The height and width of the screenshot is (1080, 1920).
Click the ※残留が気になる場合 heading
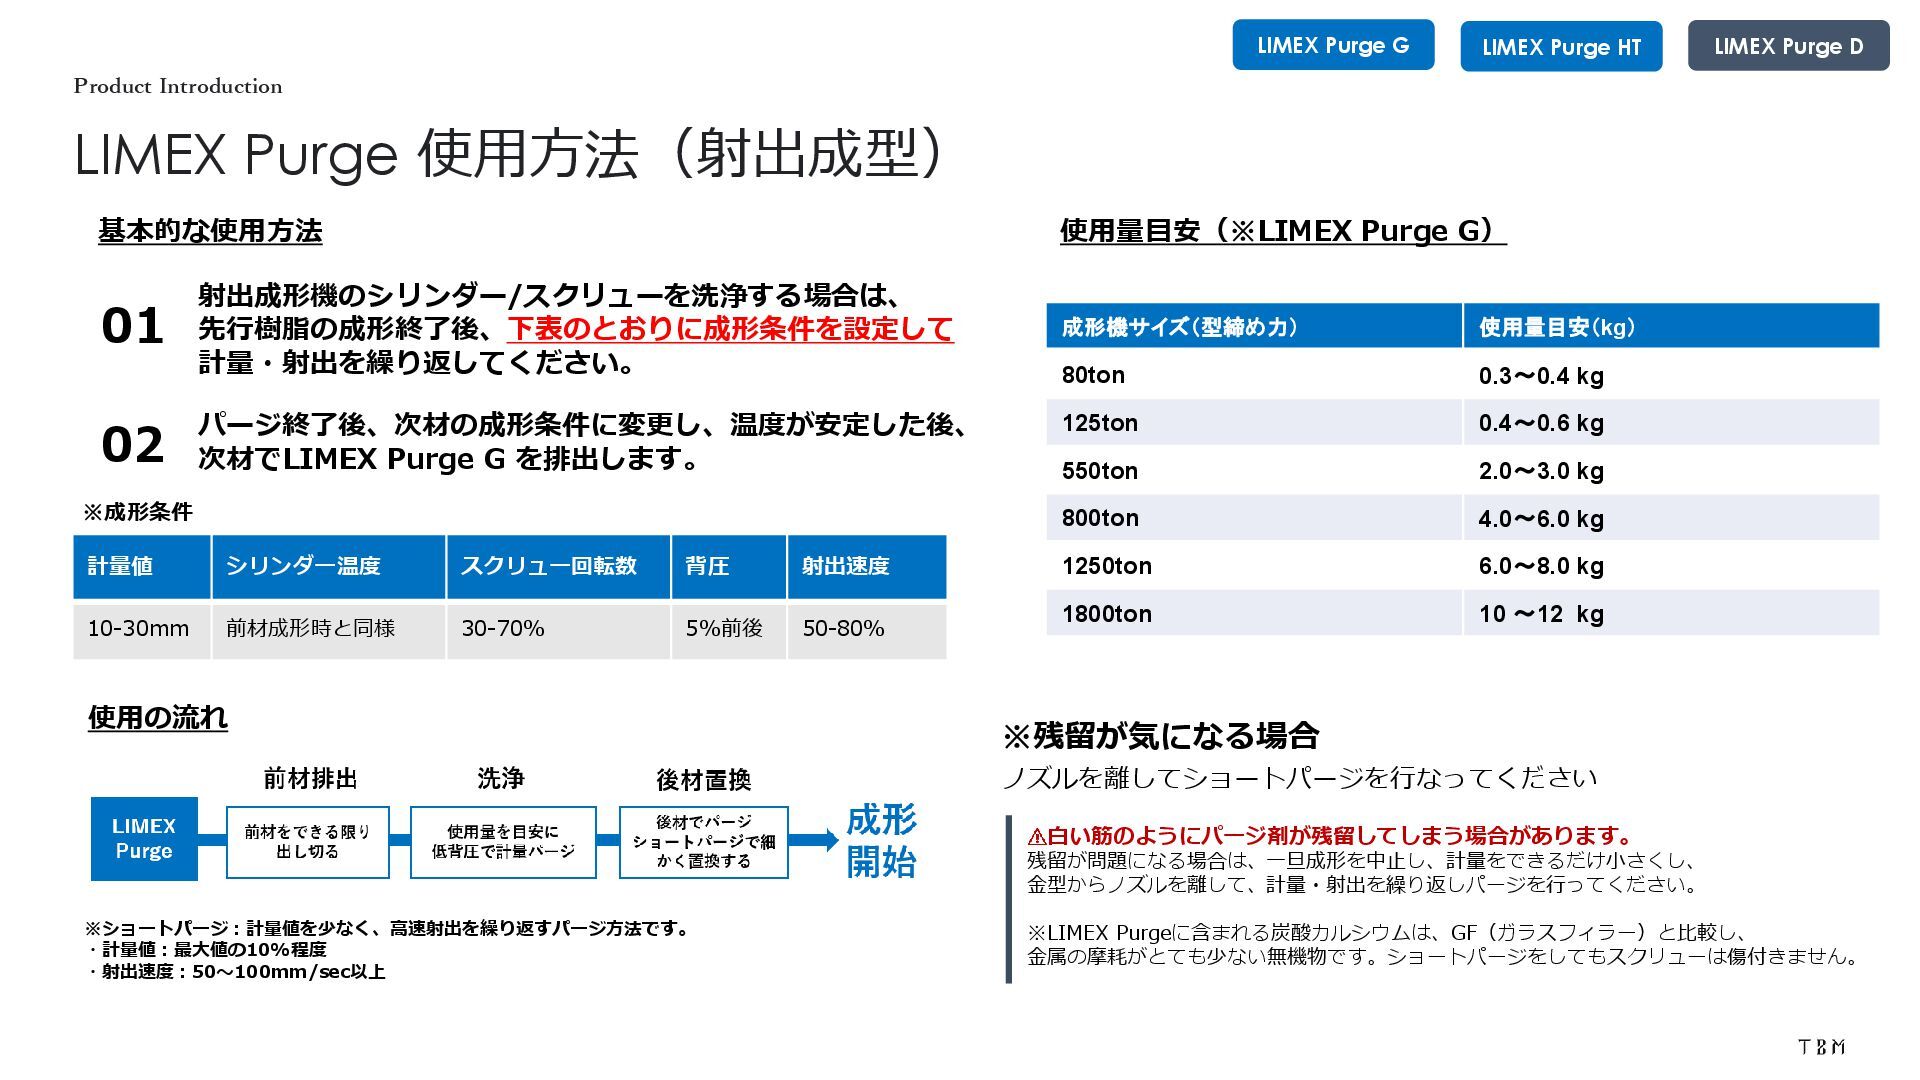click(1161, 736)
